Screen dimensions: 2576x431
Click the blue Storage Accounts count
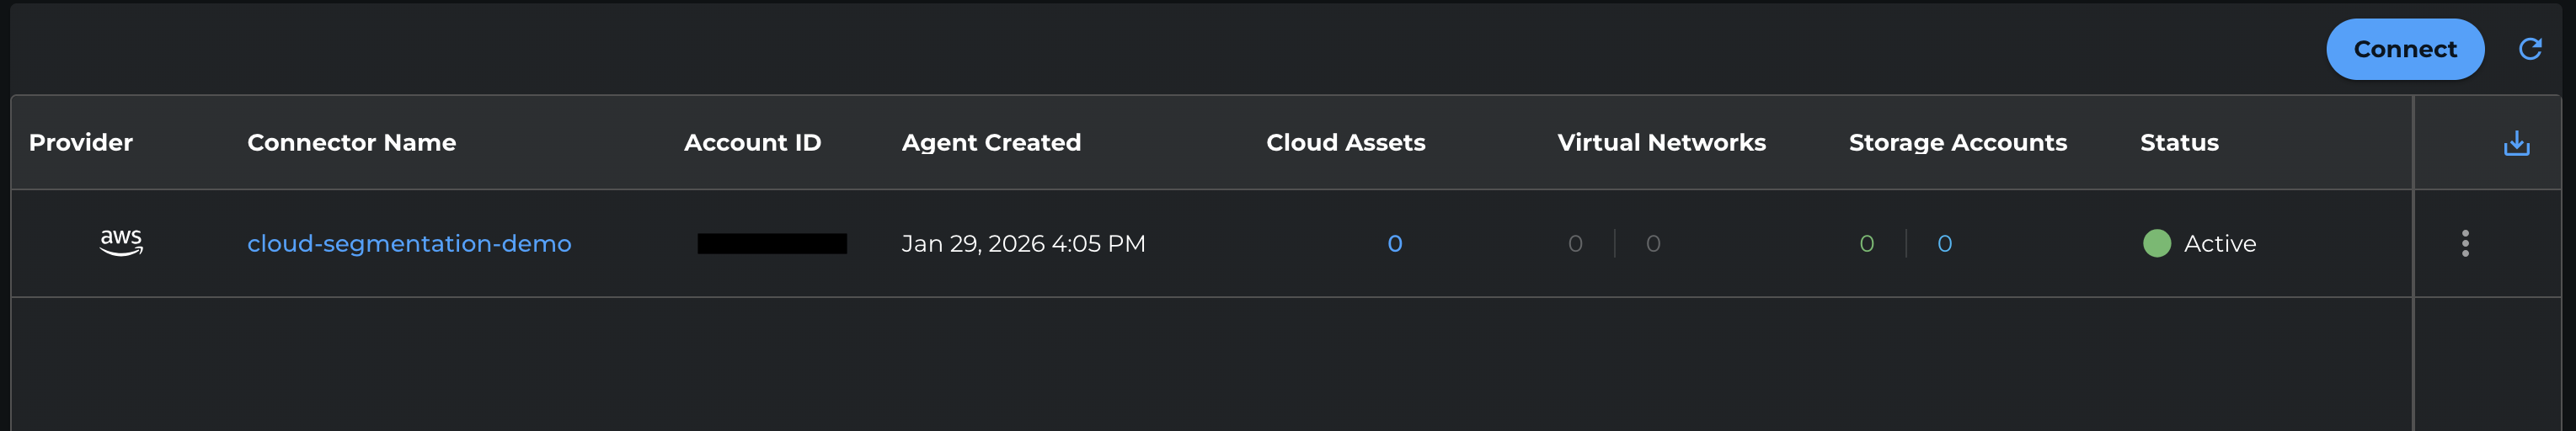pyautogui.click(x=1944, y=243)
